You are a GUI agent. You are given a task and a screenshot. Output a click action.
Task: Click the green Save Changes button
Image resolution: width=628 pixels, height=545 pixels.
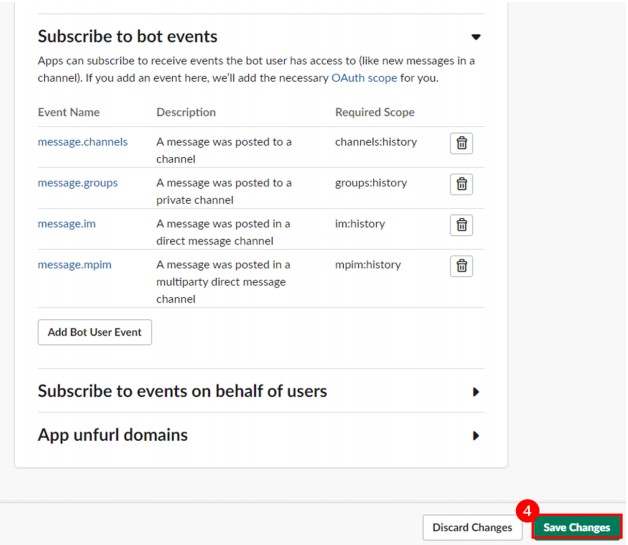tap(576, 527)
